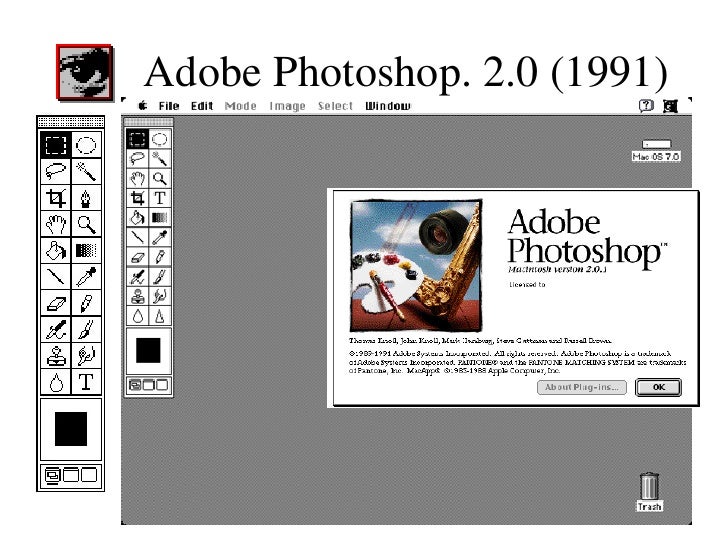Choose the Rubber Stamp in the small desktop toolbox
Viewport: 728px width, 546px height.
pos(137,297)
